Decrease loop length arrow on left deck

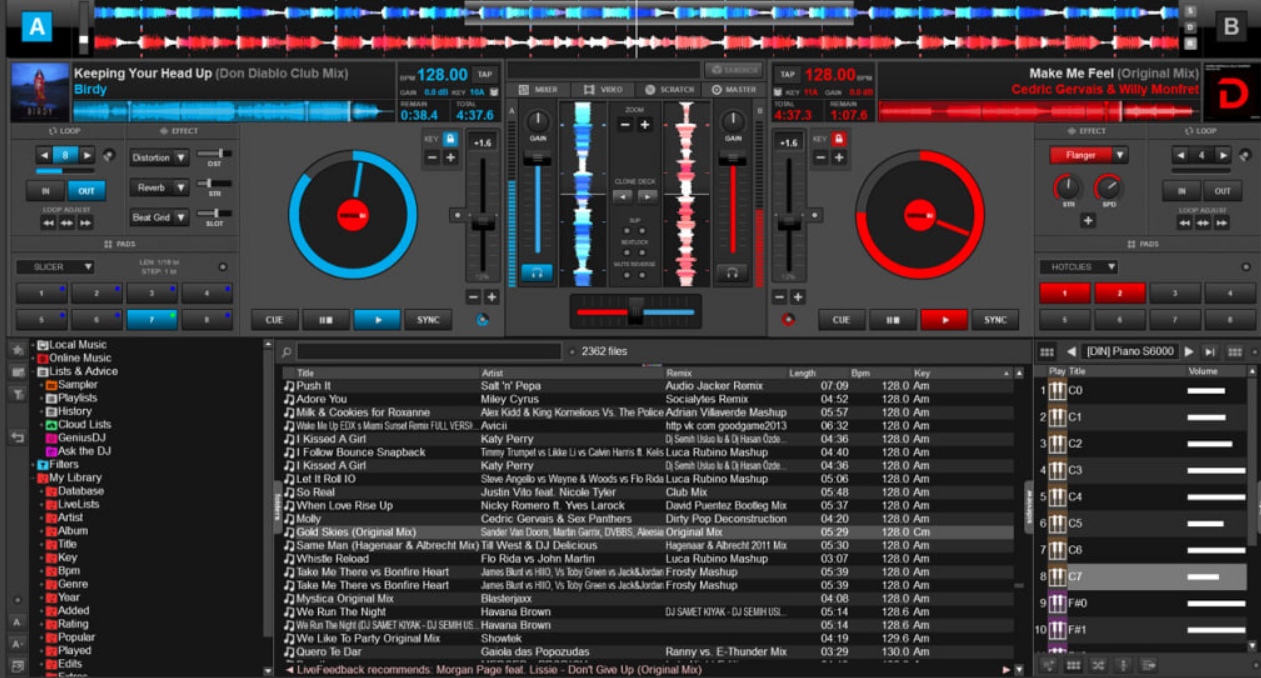(x=45, y=155)
